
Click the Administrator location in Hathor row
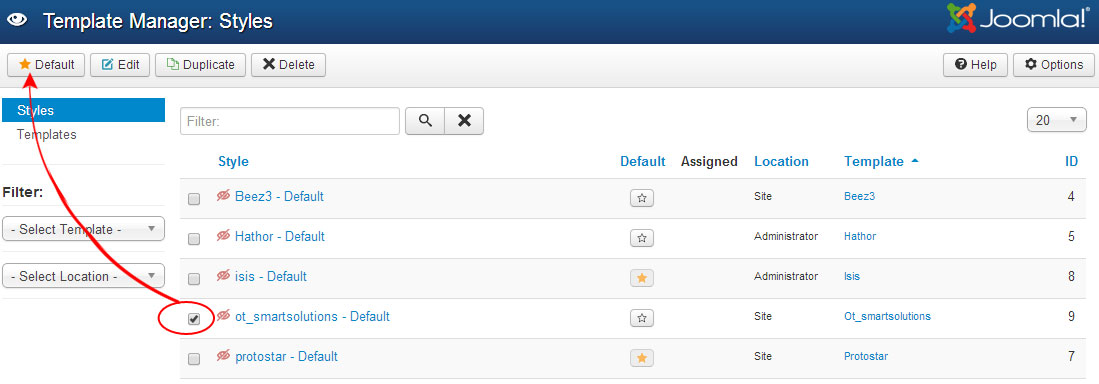(786, 236)
